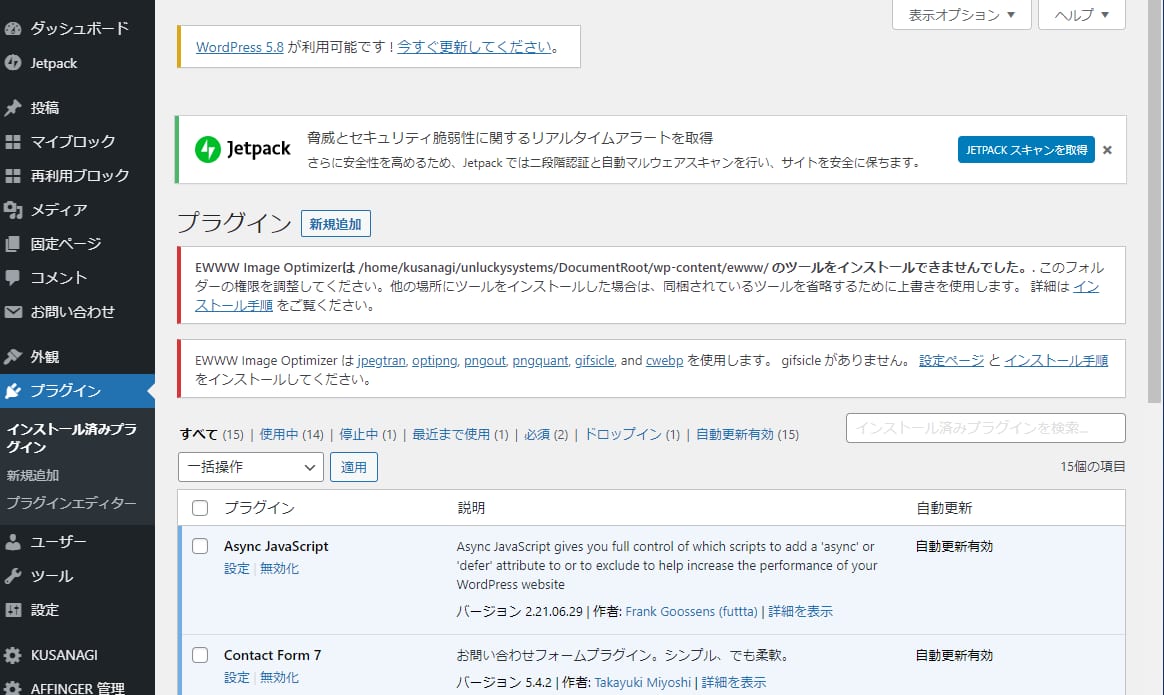Check the Contact Form 7 plugin checkbox

(200, 655)
